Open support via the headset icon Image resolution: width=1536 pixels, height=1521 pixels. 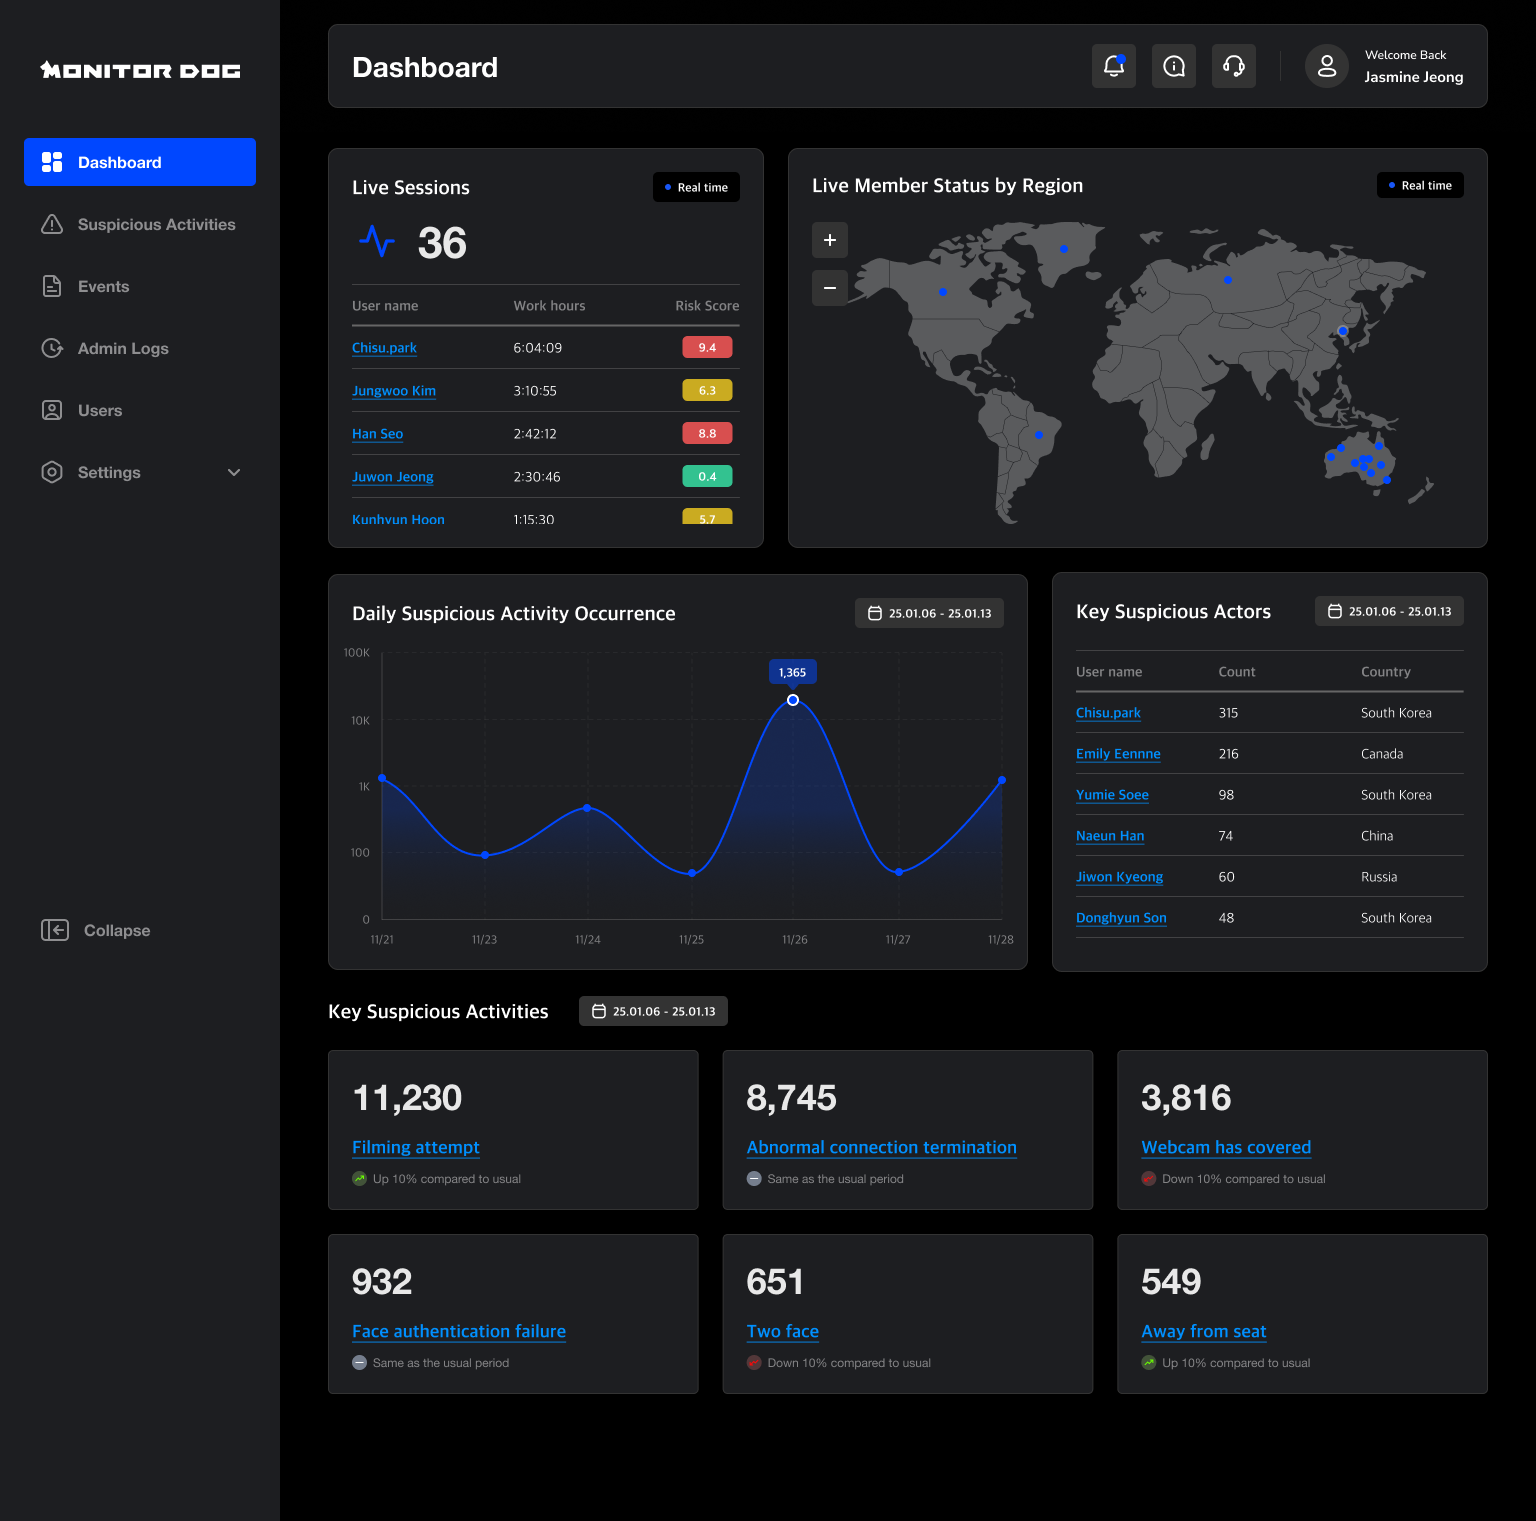tap(1233, 66)
